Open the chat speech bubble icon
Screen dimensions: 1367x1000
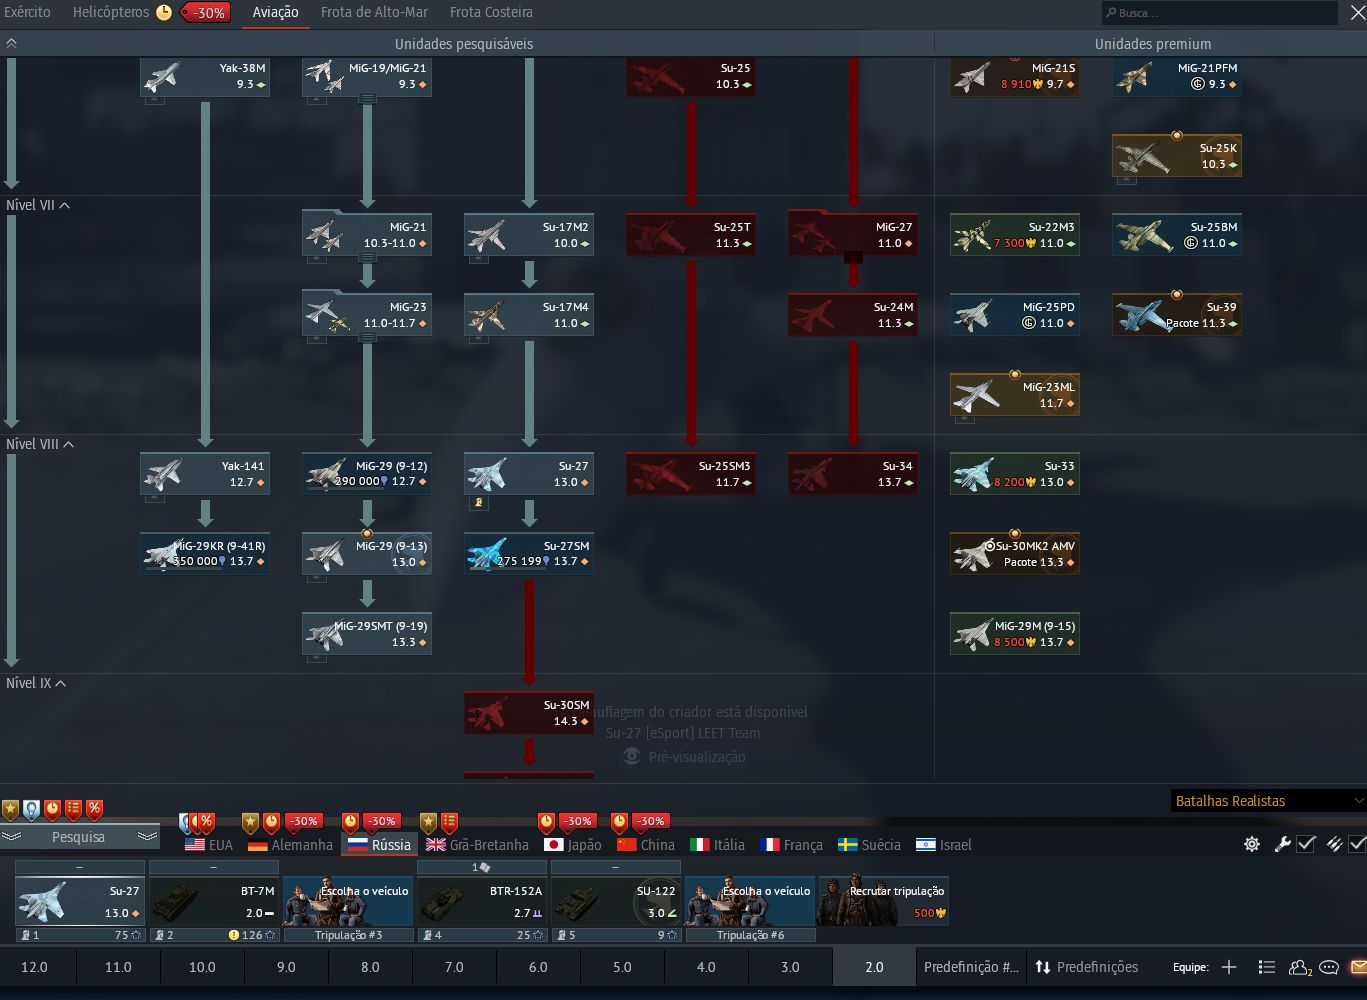1329,967
